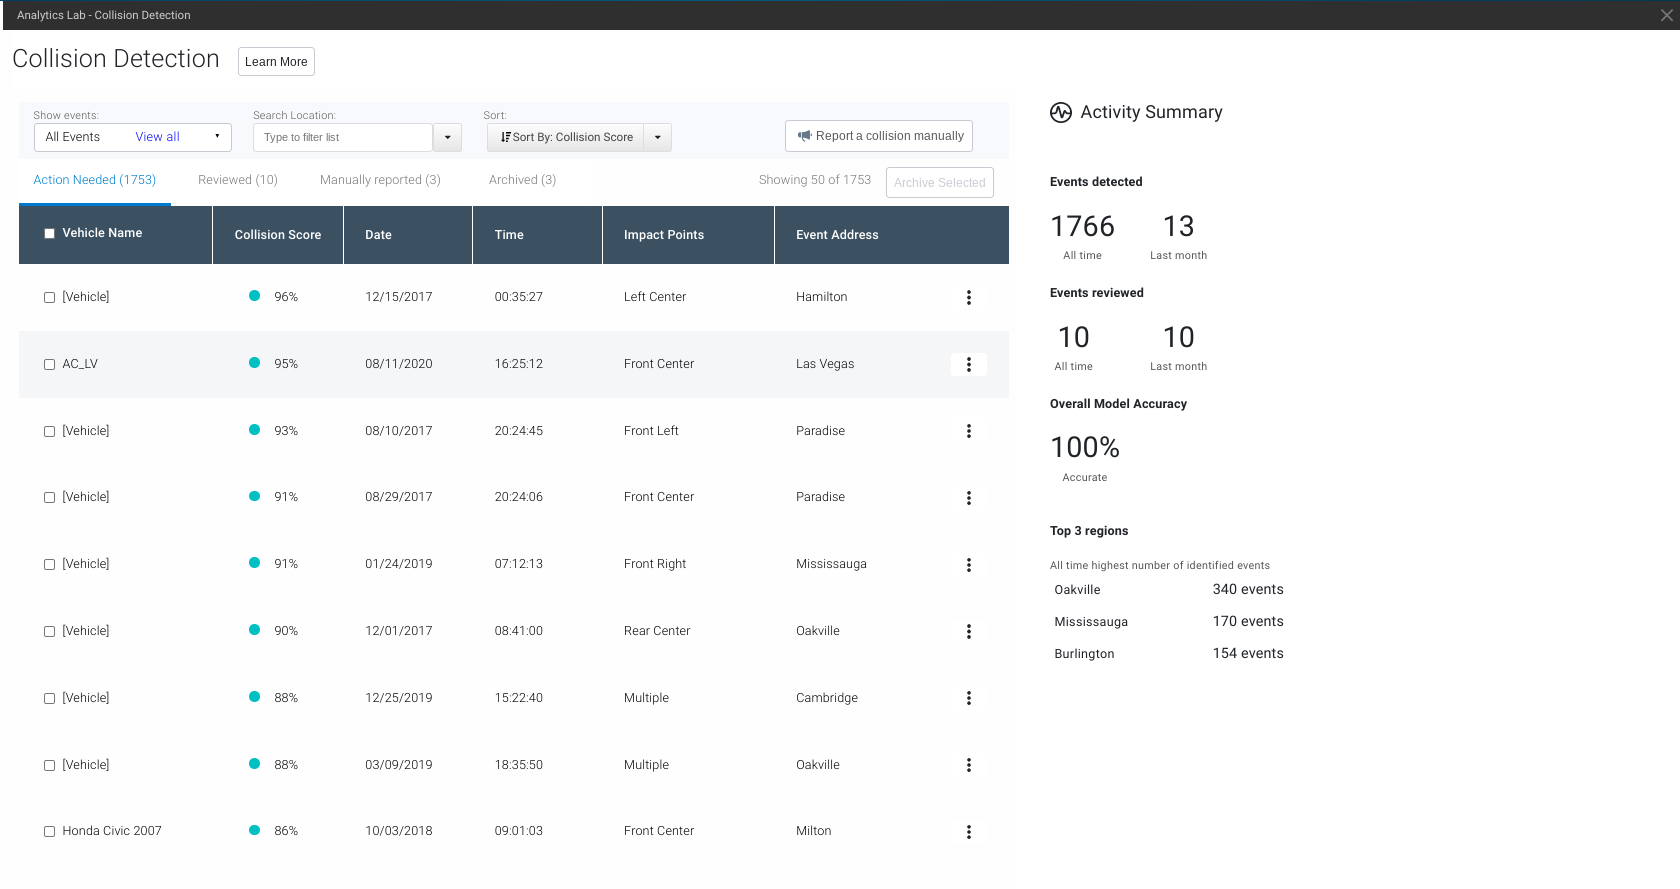The image size is (1680, 889).
Task: Click the Activity Summary pulse icon
Action: (x=1061, y=113)
